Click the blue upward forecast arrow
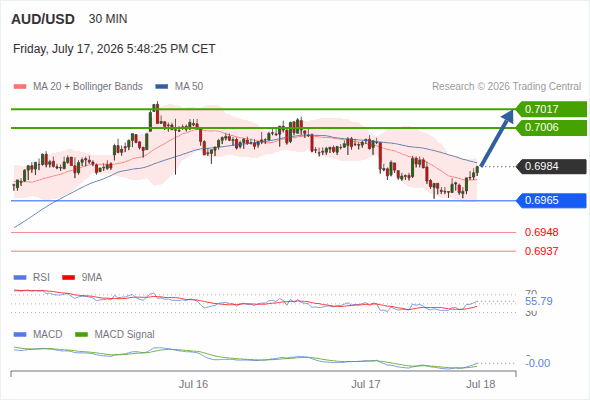The image size is (590, 400). point(497,138)
